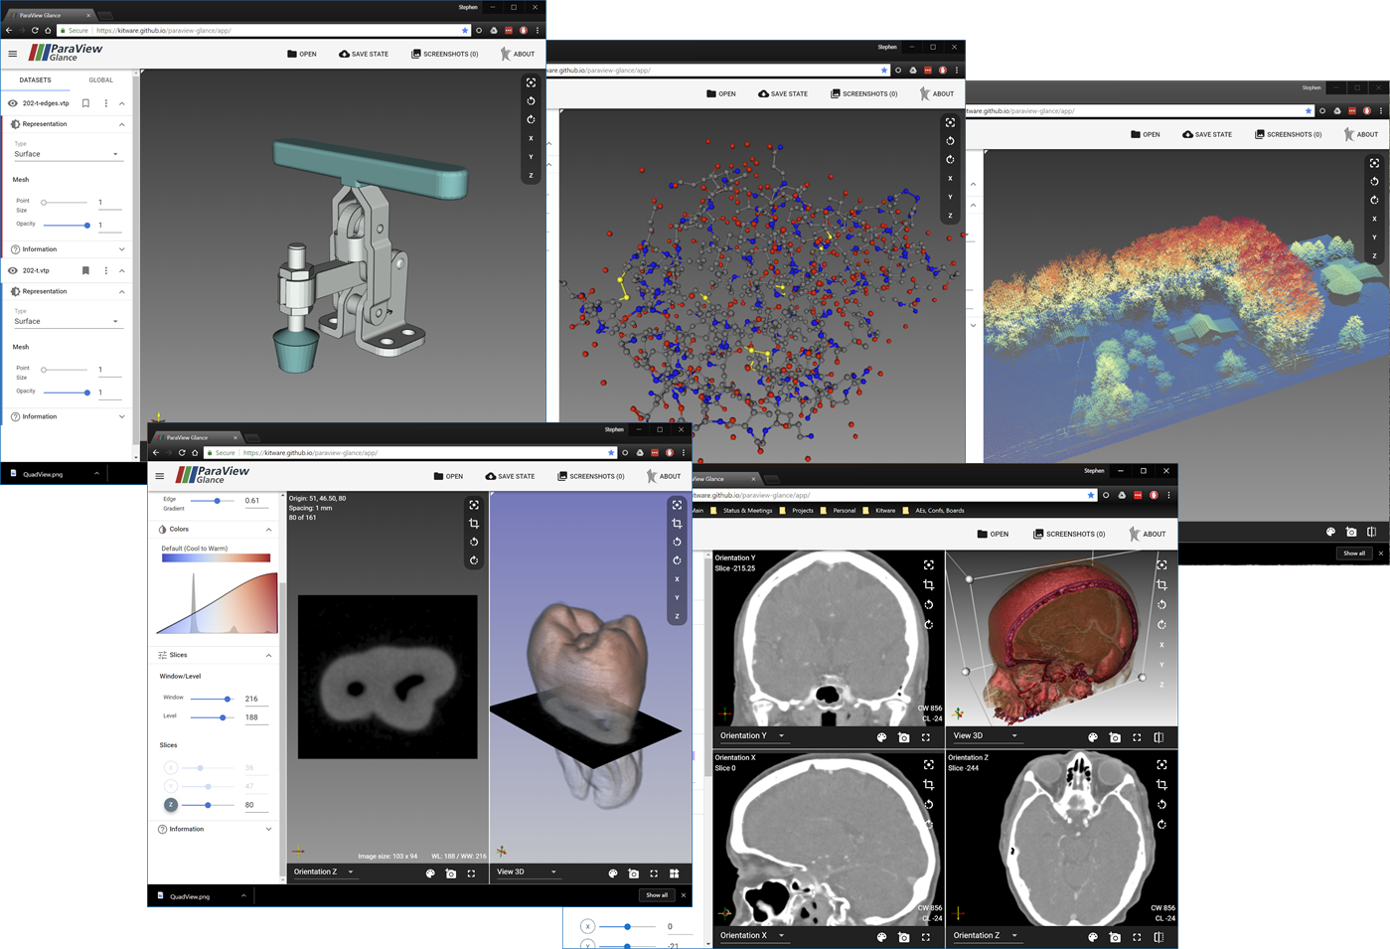Image resolution: width=1390 pixels, height=949 pixels.
Task: Switch to the GLOBAL tab
Action: tap(100, 80)
